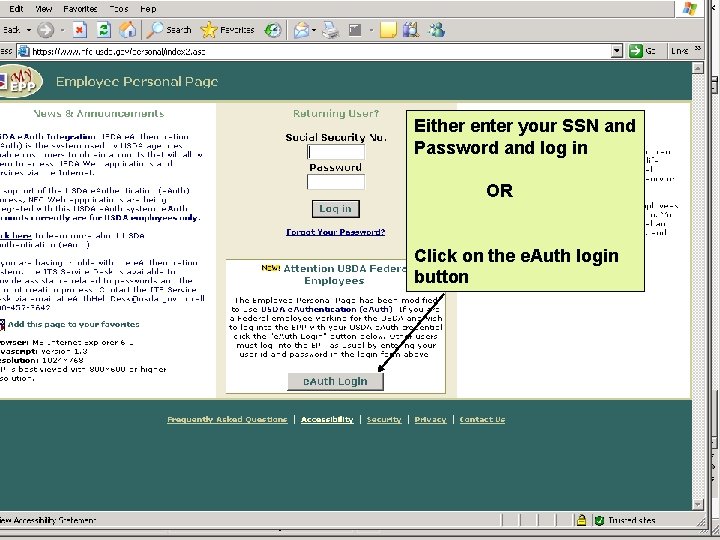This screenshot has height=540, width=720.
Task: Click Add this page to your favorites
Action: click(x=73, y=324)
